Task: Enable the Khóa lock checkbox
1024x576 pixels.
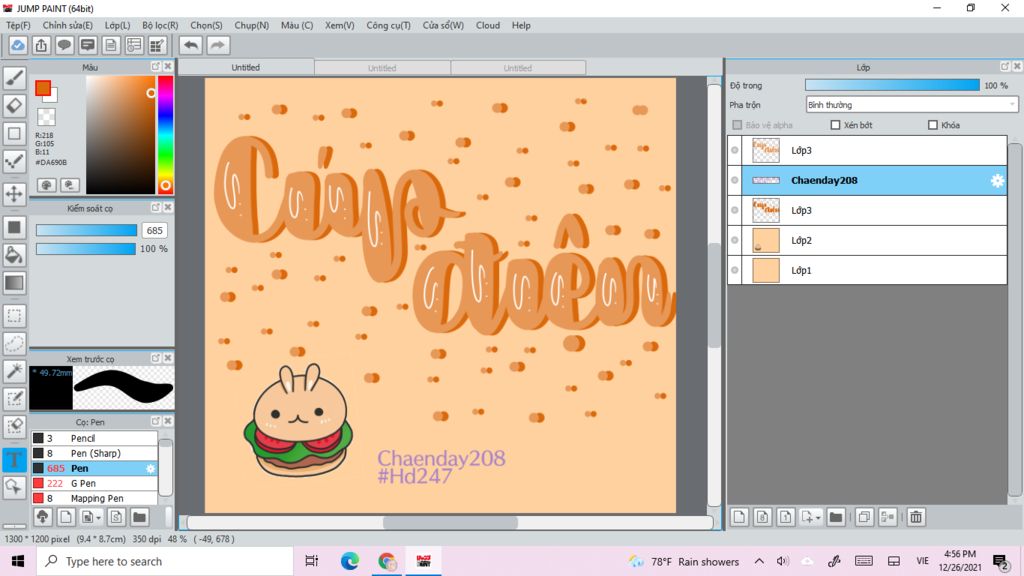Action: (x=933, y=125)
